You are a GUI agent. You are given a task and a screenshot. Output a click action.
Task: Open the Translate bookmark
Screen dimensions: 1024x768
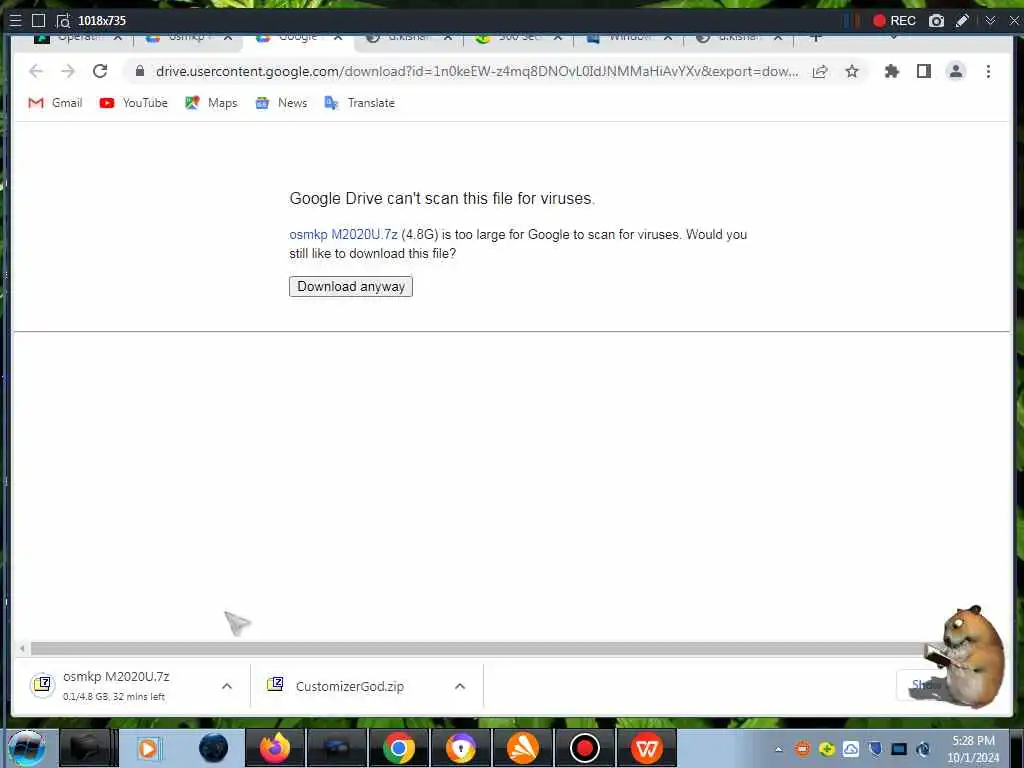[x=360, y=103]
